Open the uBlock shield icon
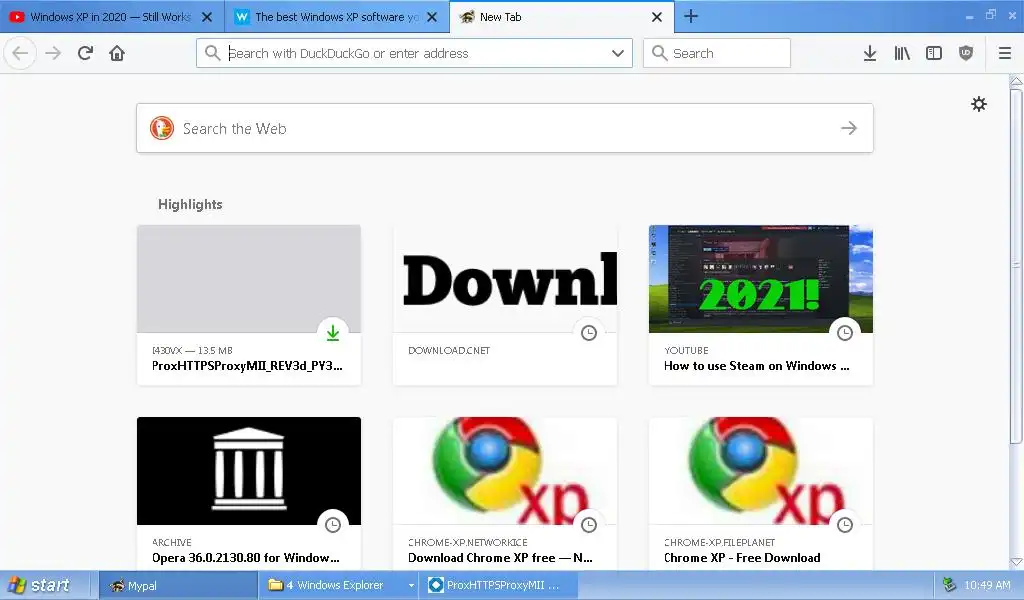 pos(966,53)
